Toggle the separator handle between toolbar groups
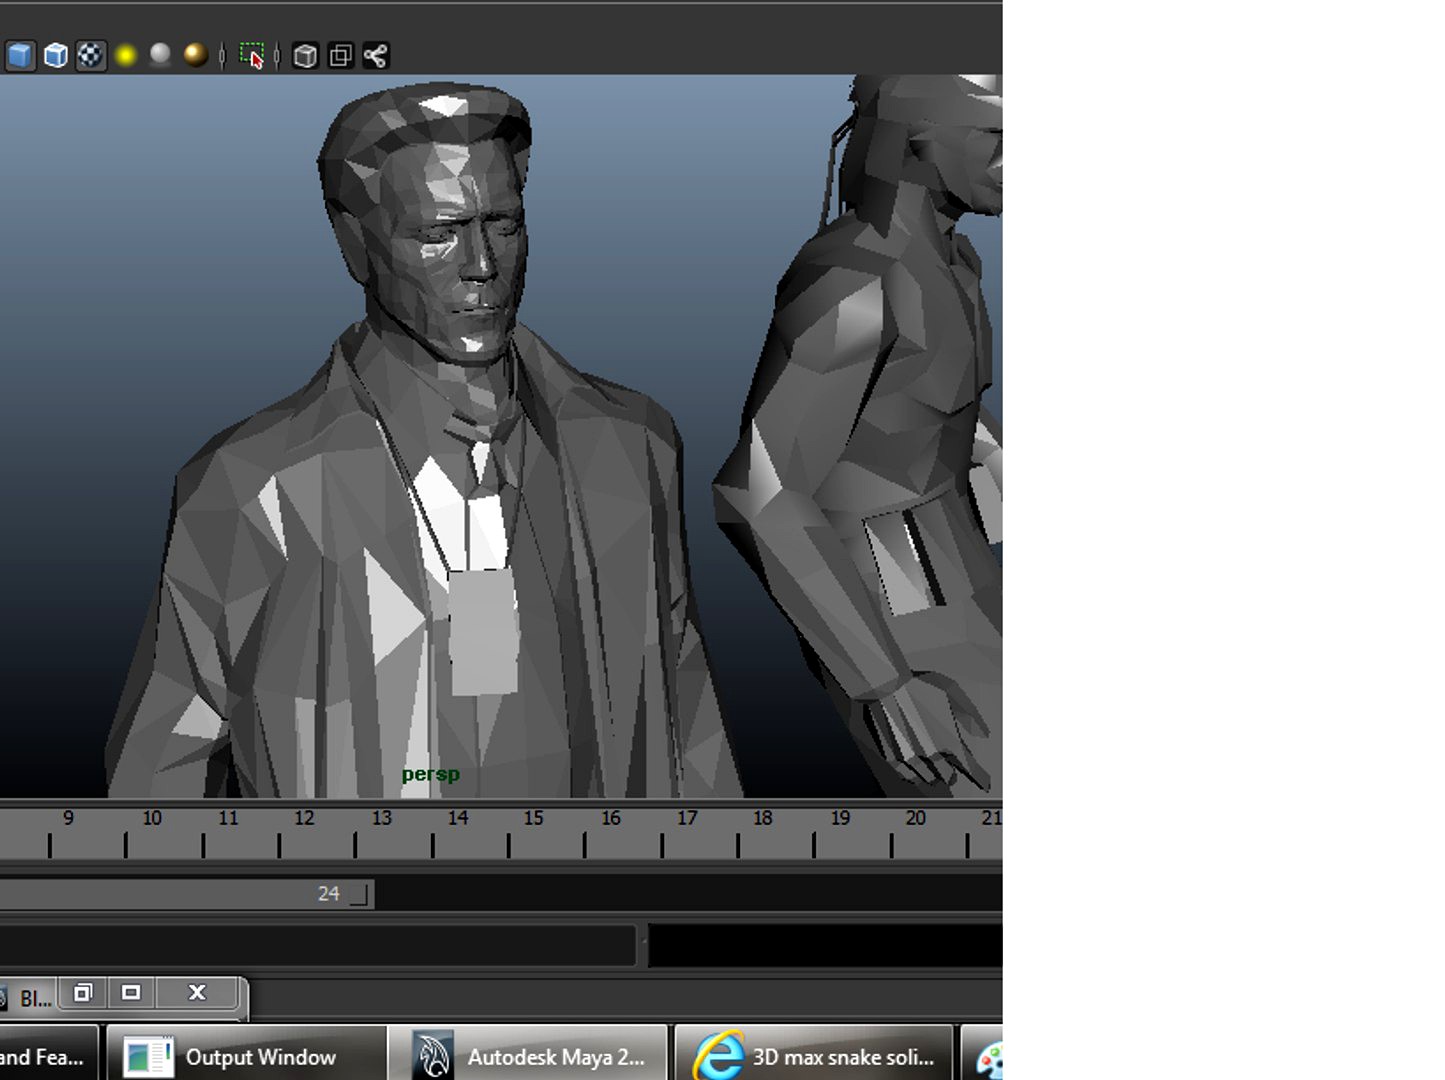The width and height of the screenshot is (1445, 1080). tap(222, 55)
